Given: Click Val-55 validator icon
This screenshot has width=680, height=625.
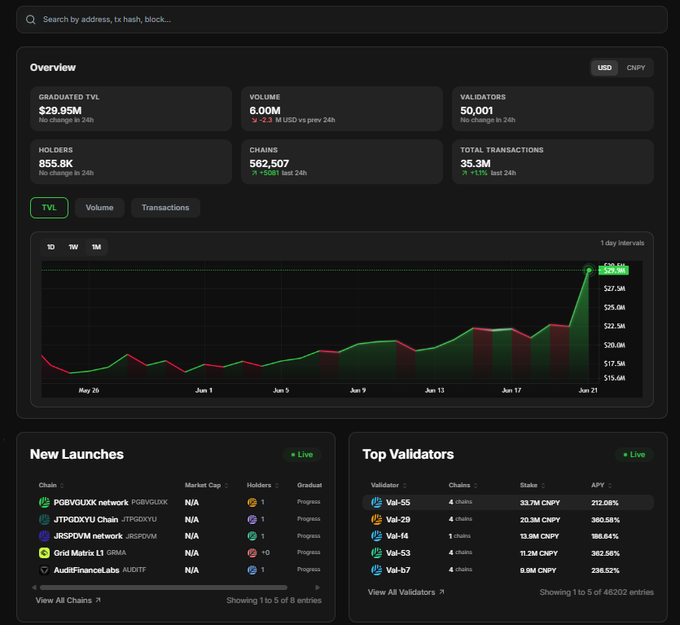Looking at the screenshot, I should point(376,502).
